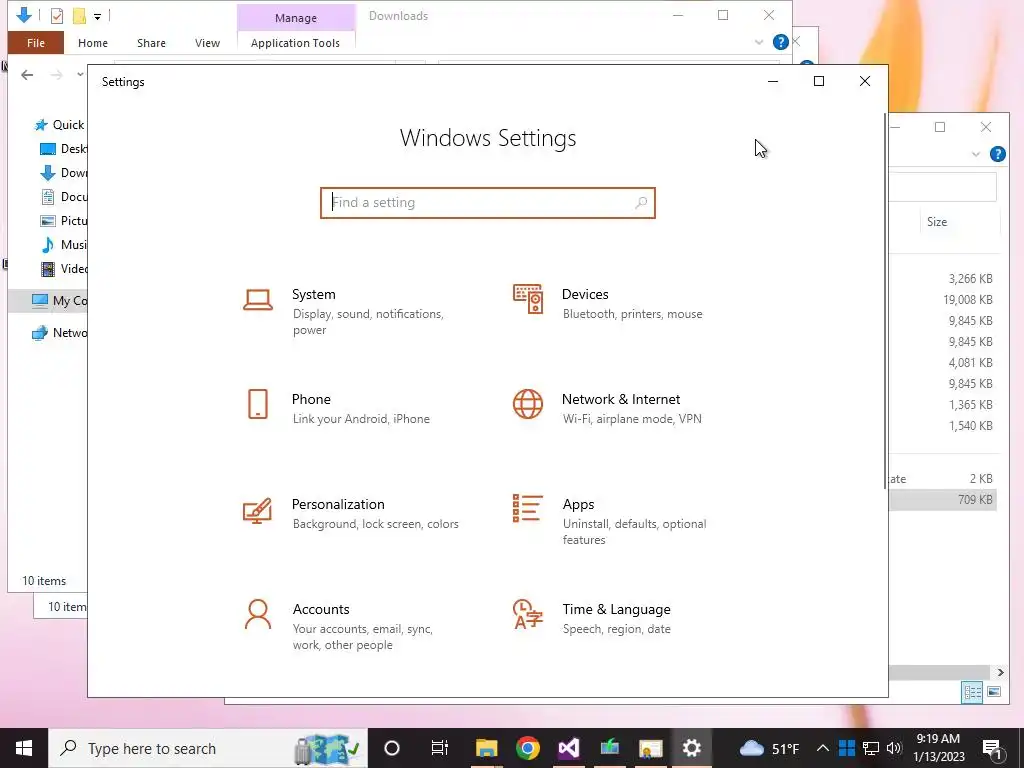Launch Visual Studio from the taskbar
Viewport: 1024px width, 768px height.
568,748
